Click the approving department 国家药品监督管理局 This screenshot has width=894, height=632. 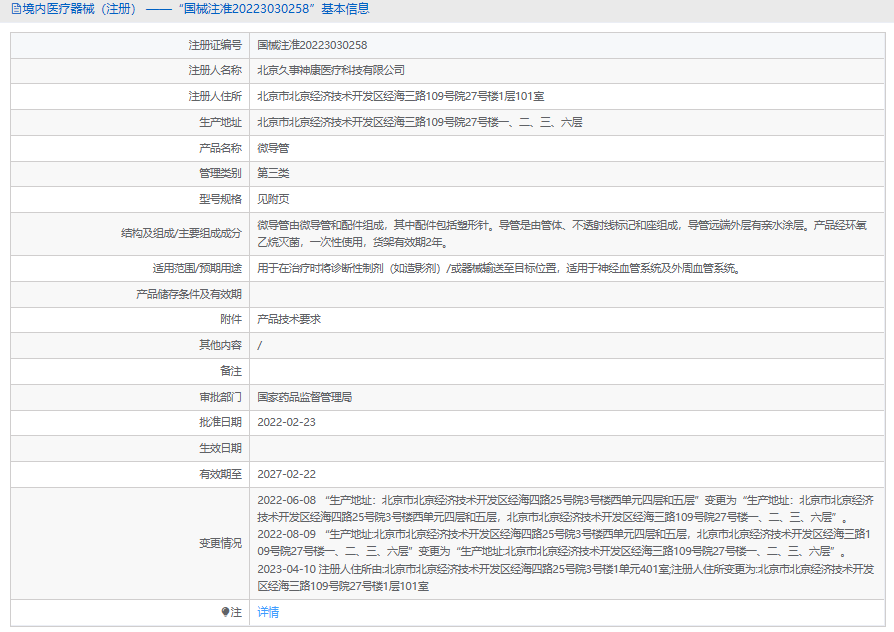304,397
